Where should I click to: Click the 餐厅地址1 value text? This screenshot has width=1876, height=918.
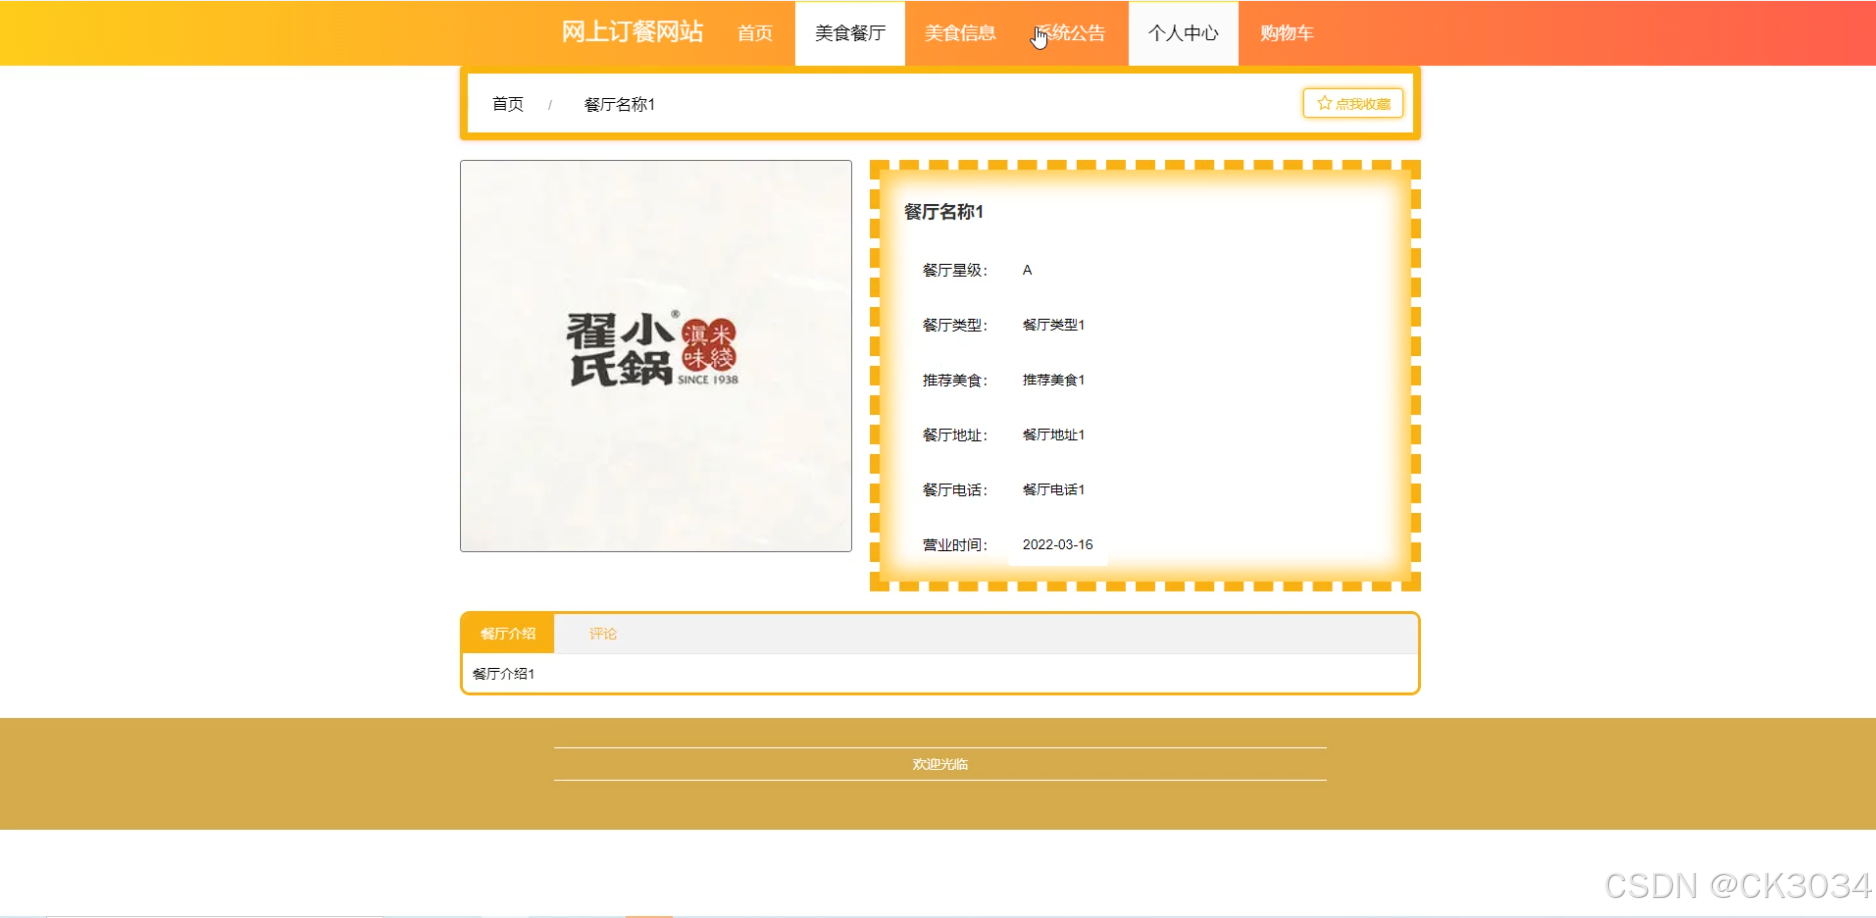[1053, 435]
